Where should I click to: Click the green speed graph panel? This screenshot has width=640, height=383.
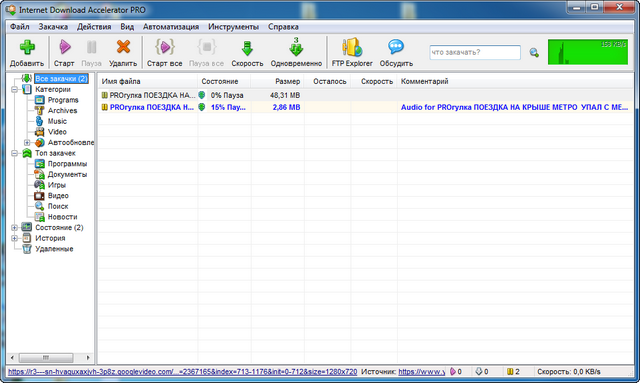coord(587,52)
